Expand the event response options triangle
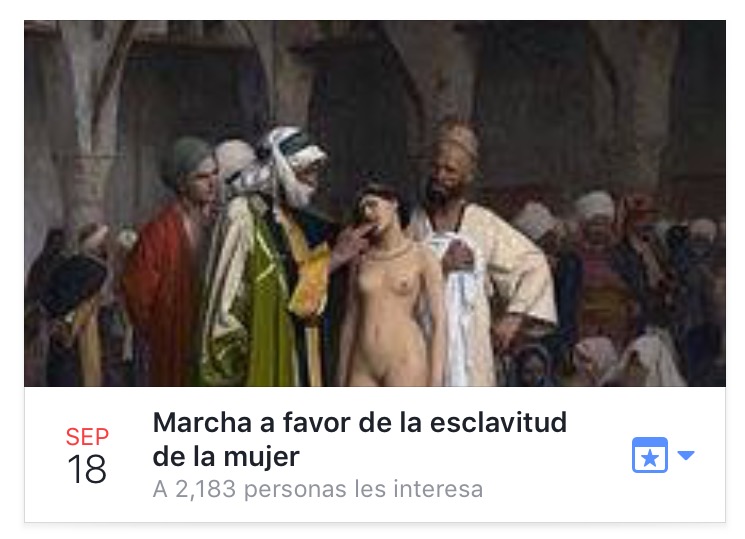 [686, 455]
